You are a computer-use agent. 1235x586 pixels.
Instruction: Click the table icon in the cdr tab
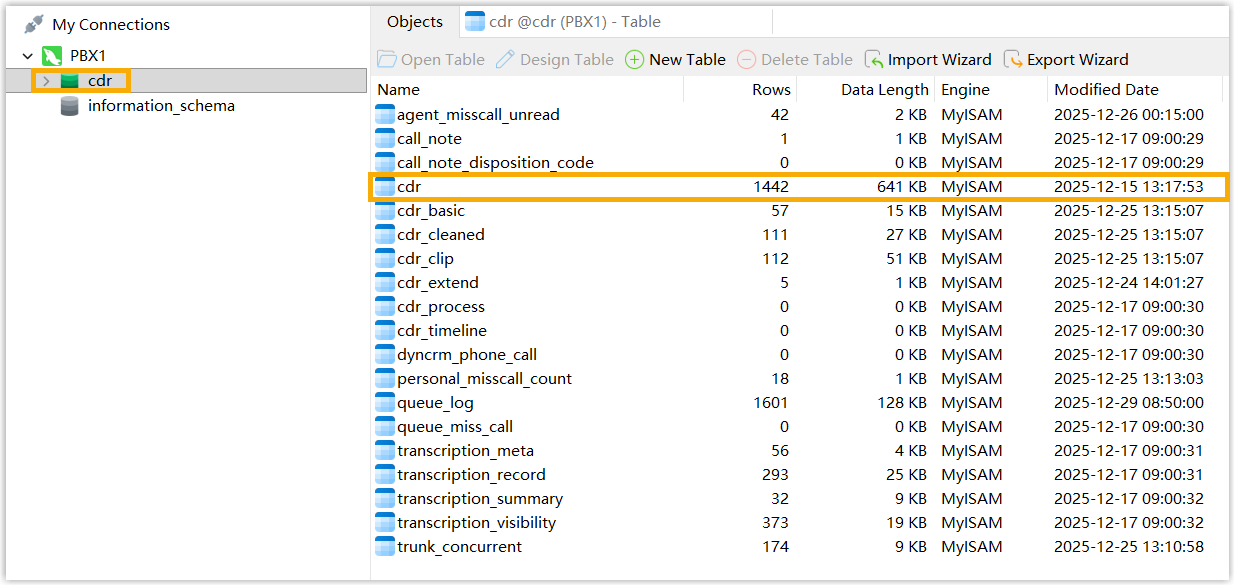474,21
